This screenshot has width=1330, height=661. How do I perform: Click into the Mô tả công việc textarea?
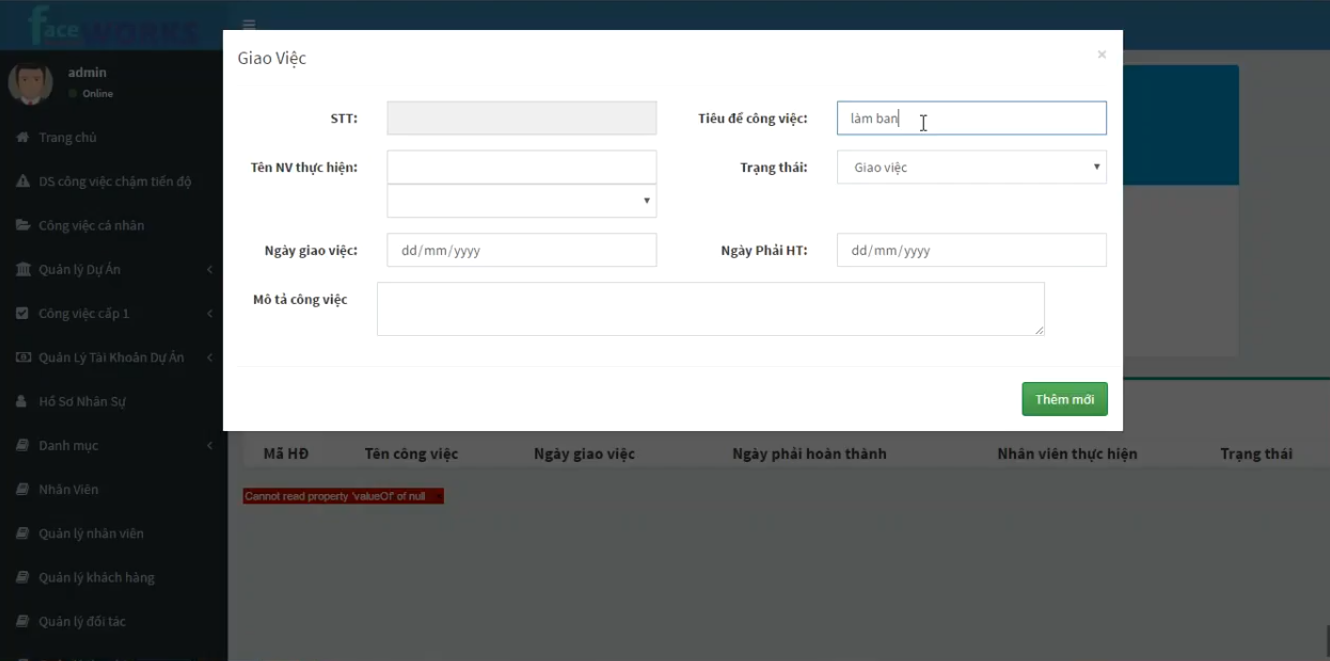point(710,309)
